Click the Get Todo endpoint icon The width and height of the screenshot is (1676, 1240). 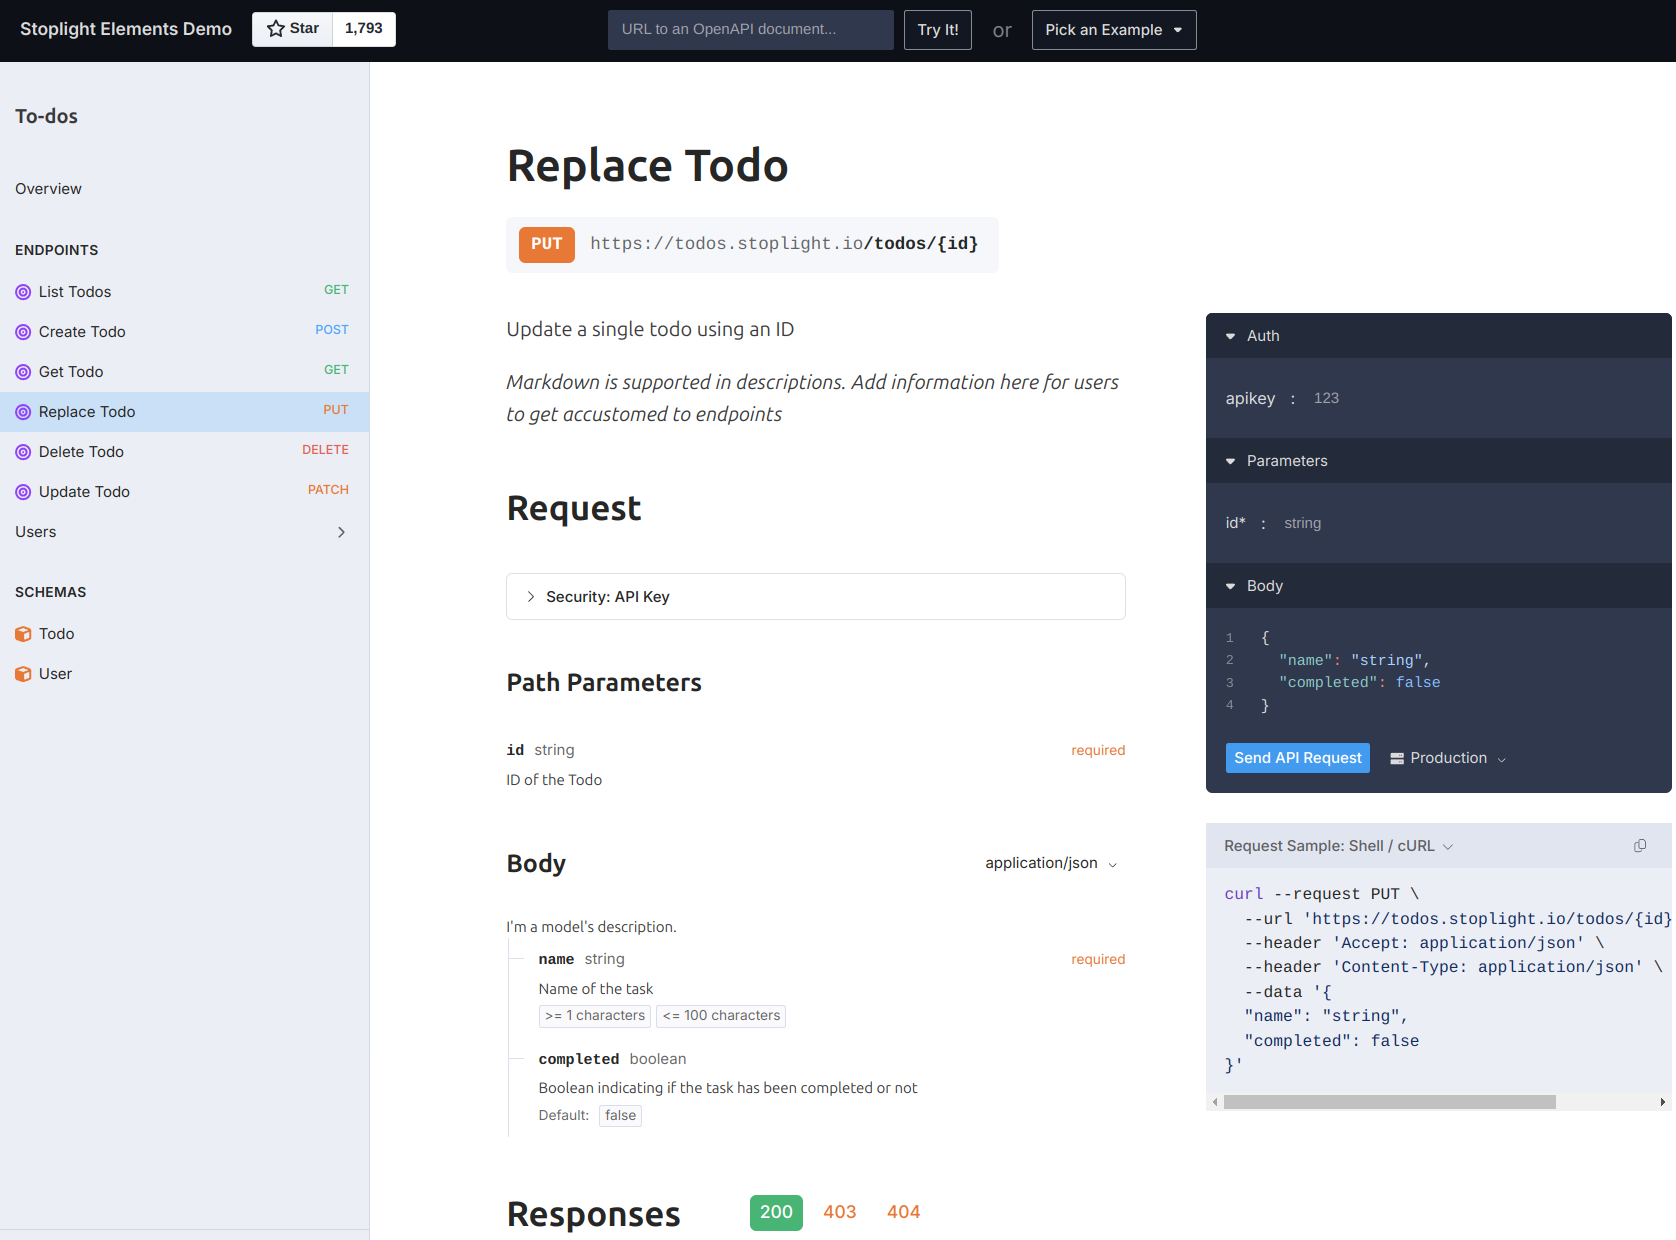tap(23, 372)
